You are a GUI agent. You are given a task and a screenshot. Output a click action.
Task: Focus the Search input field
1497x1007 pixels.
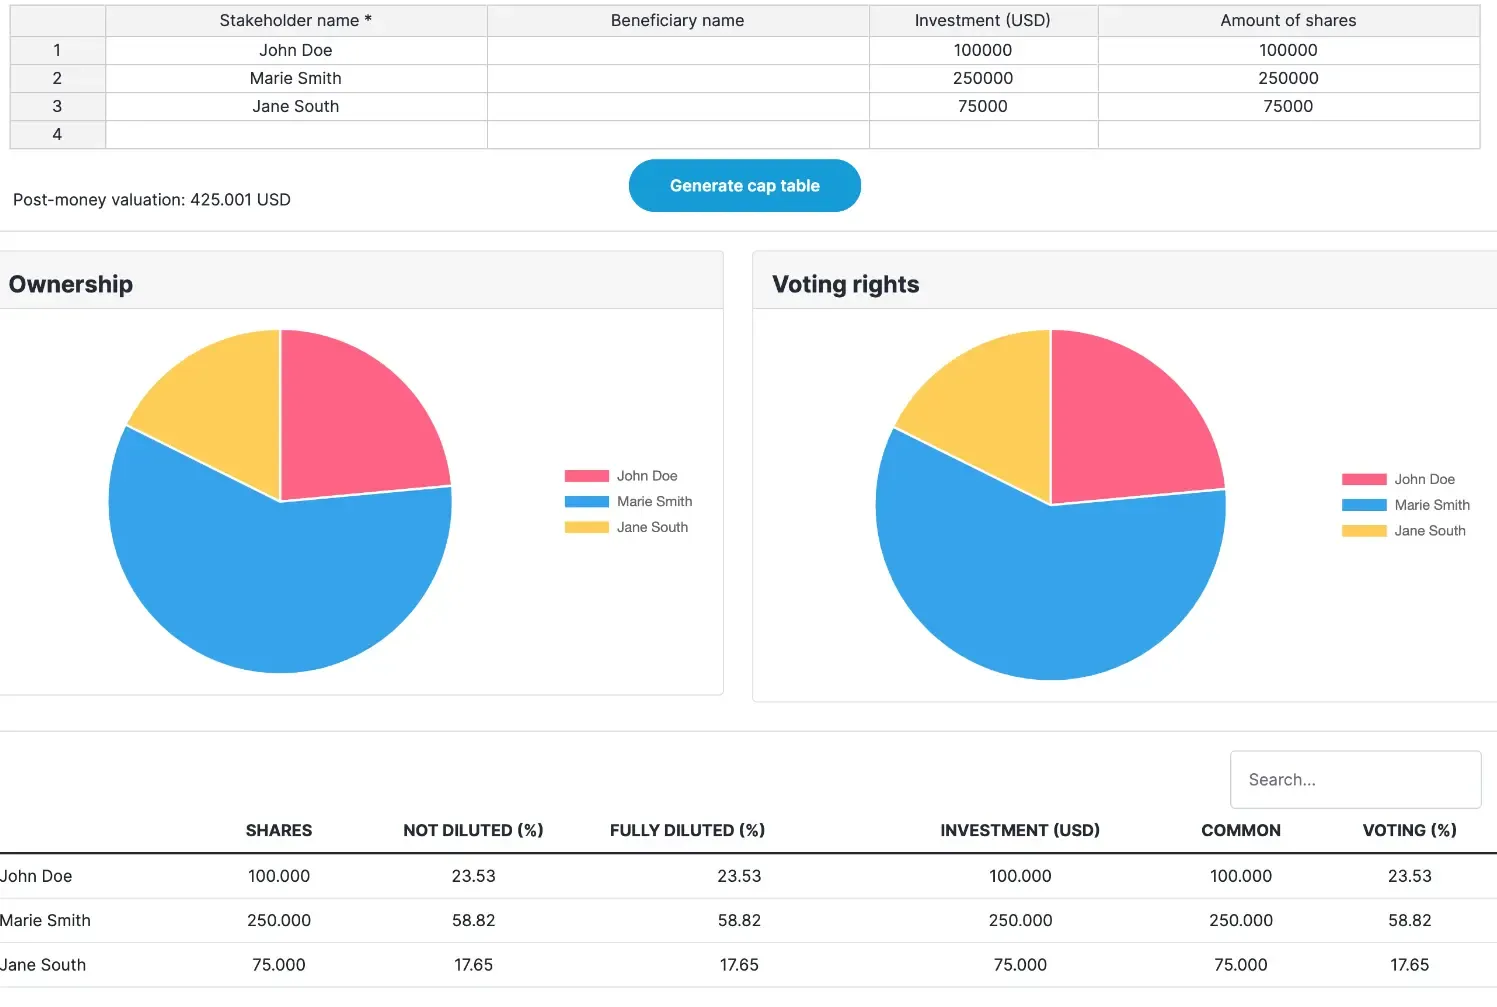(1355, 780)
